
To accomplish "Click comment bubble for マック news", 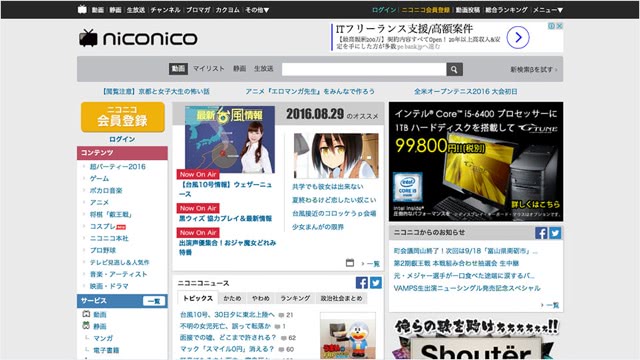I will 281,349.
